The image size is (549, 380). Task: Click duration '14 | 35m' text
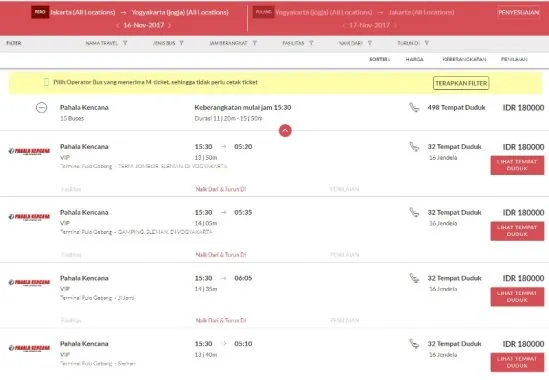coord(206,289)
